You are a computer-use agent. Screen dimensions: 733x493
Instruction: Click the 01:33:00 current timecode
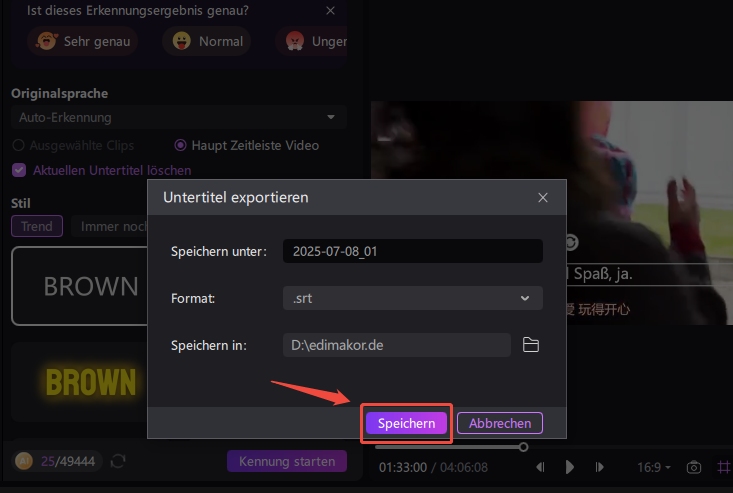[x=402, y=467]
